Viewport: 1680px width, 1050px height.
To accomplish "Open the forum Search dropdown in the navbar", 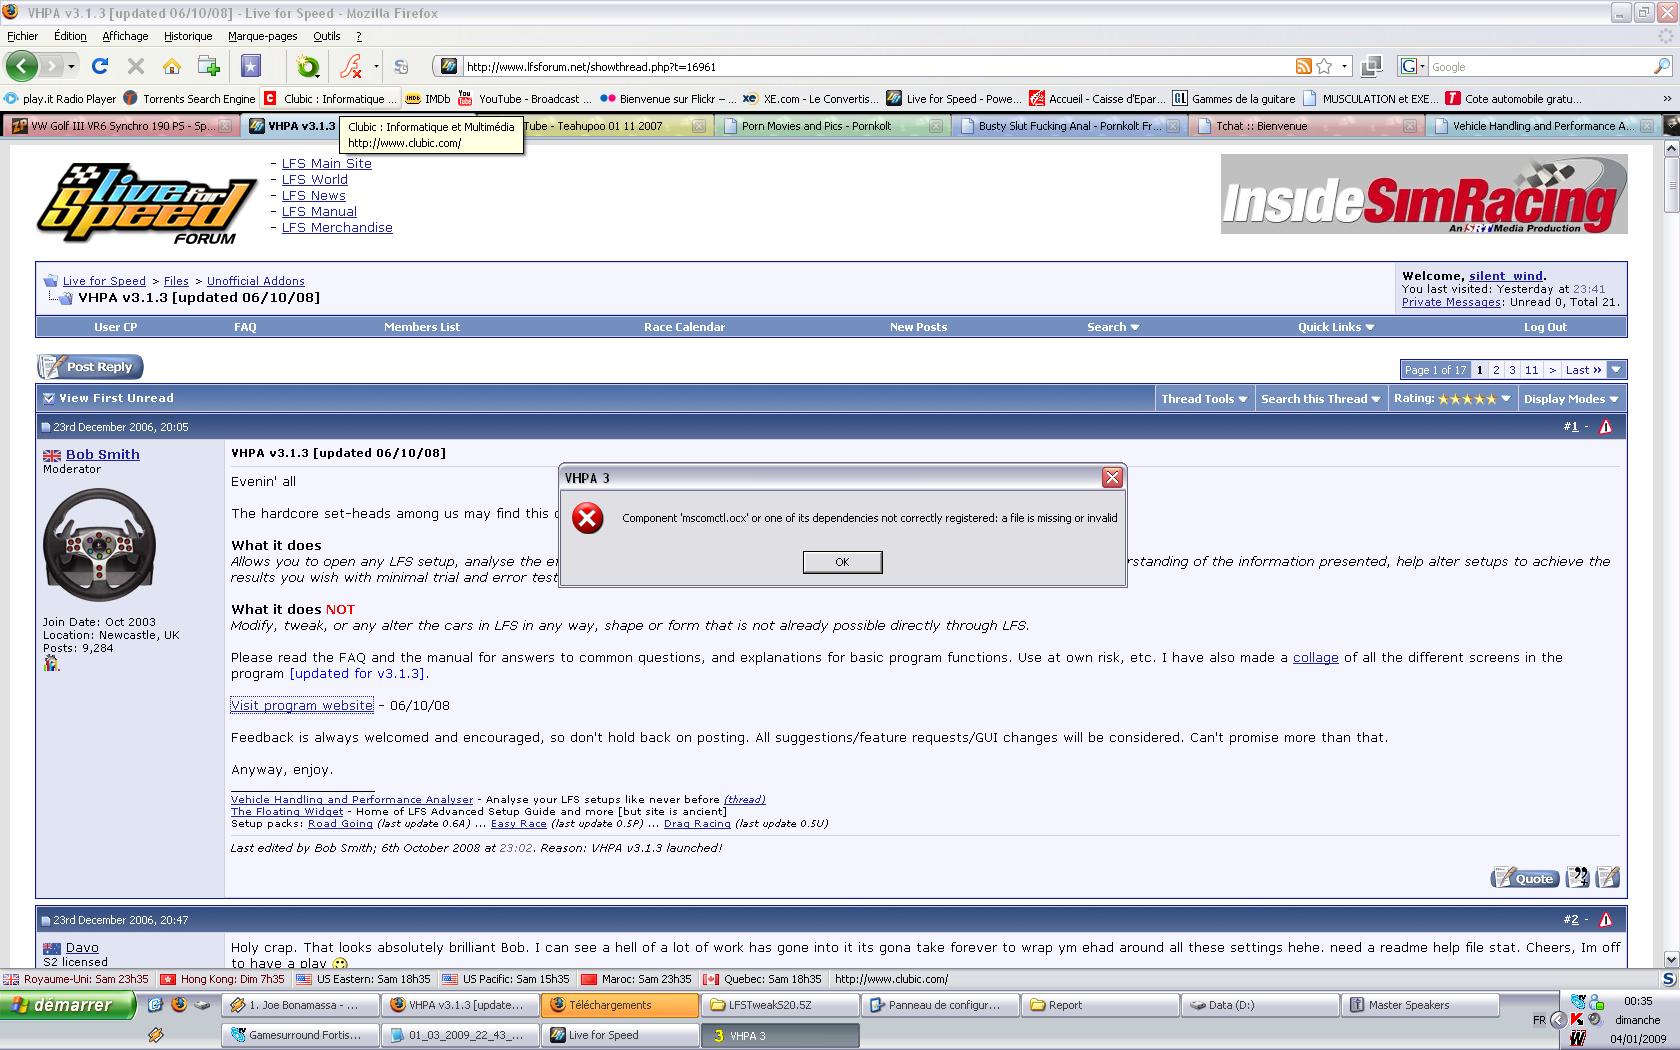I will click(x=1113, y=327).
